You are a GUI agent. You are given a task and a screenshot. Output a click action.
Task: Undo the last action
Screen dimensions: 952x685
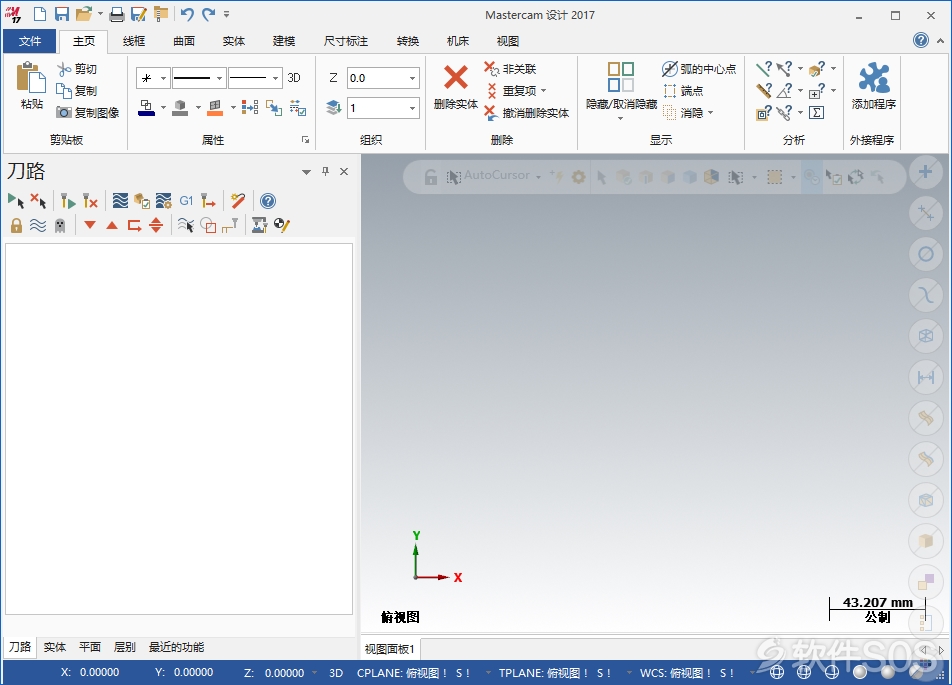tap(187, 14)
